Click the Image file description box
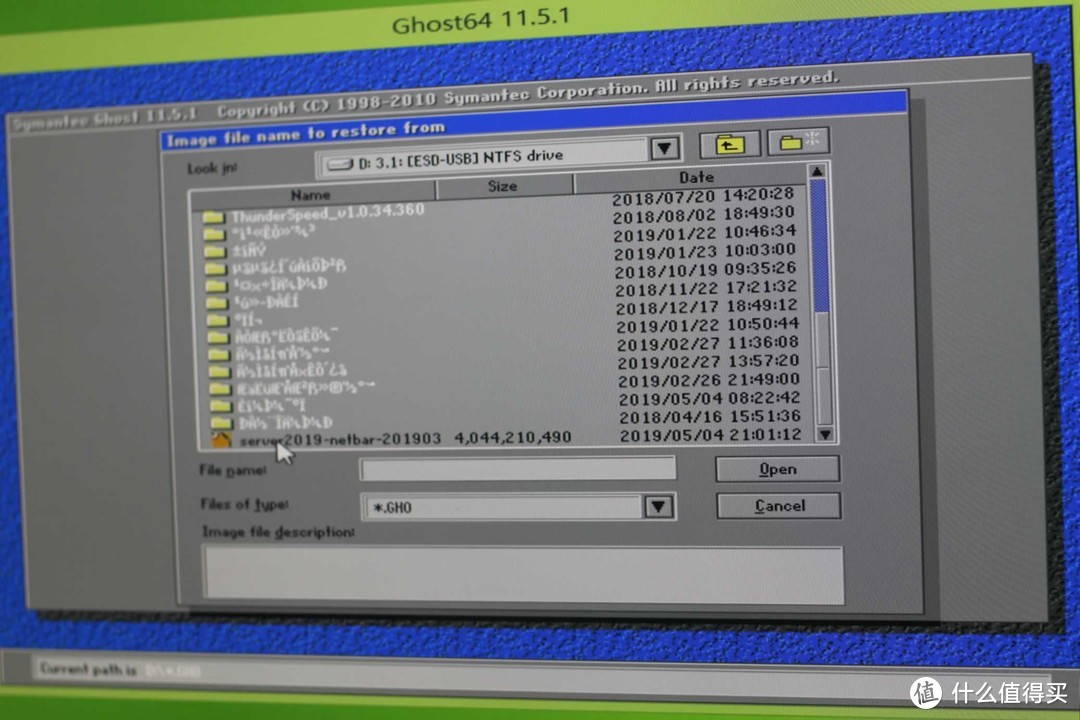1080x720 pixels. point(523,575)
